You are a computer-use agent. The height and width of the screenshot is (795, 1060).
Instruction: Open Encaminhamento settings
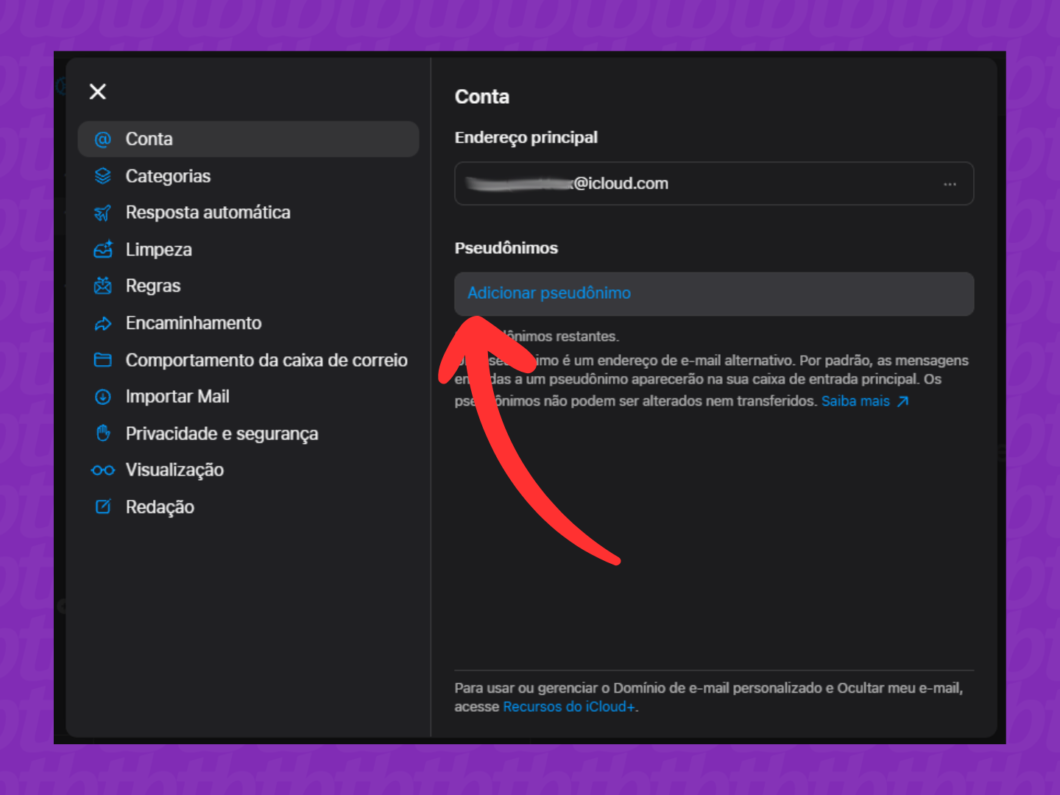coord(193,323)
